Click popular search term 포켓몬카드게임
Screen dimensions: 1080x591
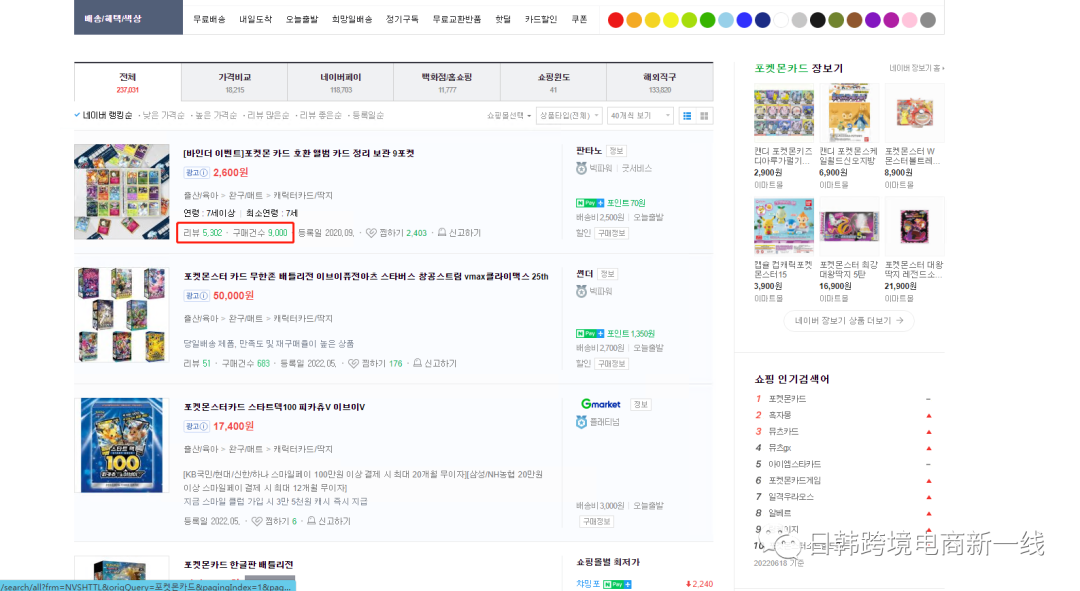(x=795, y=480)
